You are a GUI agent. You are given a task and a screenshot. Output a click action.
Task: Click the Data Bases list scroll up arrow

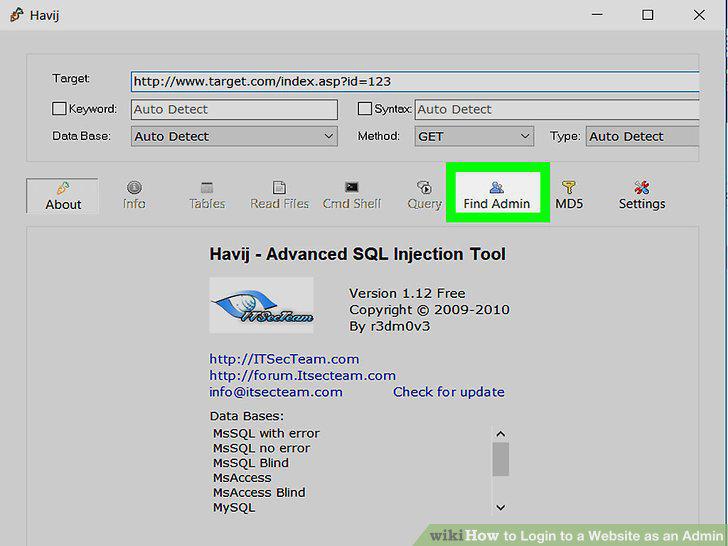tap(500, 434)
